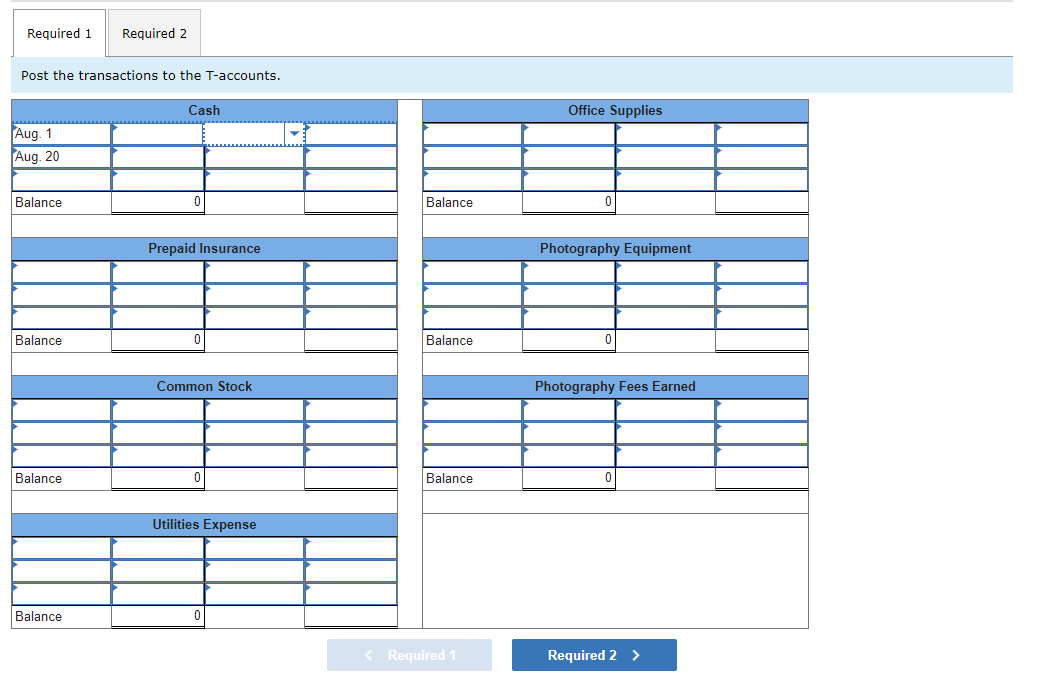
Task: Click the Common Stock account header
Action: coord(204,387)
